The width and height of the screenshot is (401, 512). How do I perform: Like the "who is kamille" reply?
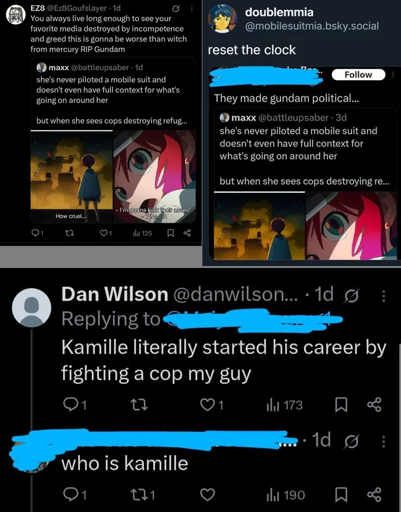[207, 495]
